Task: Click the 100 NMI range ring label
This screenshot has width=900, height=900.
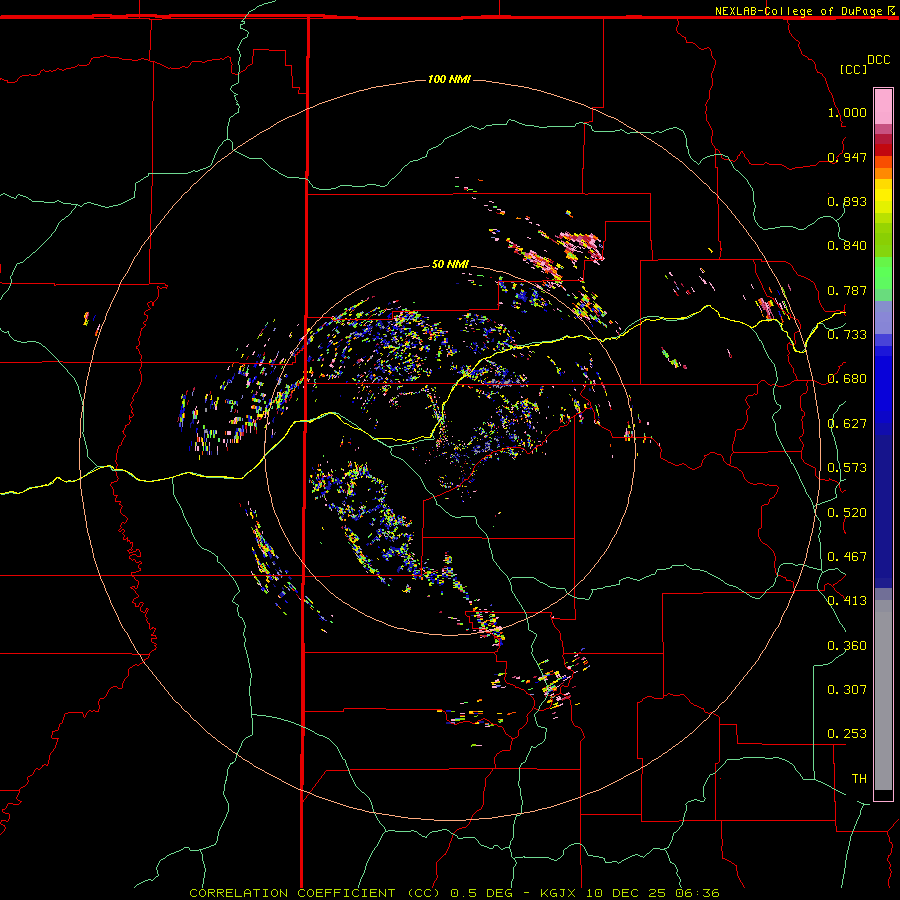Action: click(449, 79)
